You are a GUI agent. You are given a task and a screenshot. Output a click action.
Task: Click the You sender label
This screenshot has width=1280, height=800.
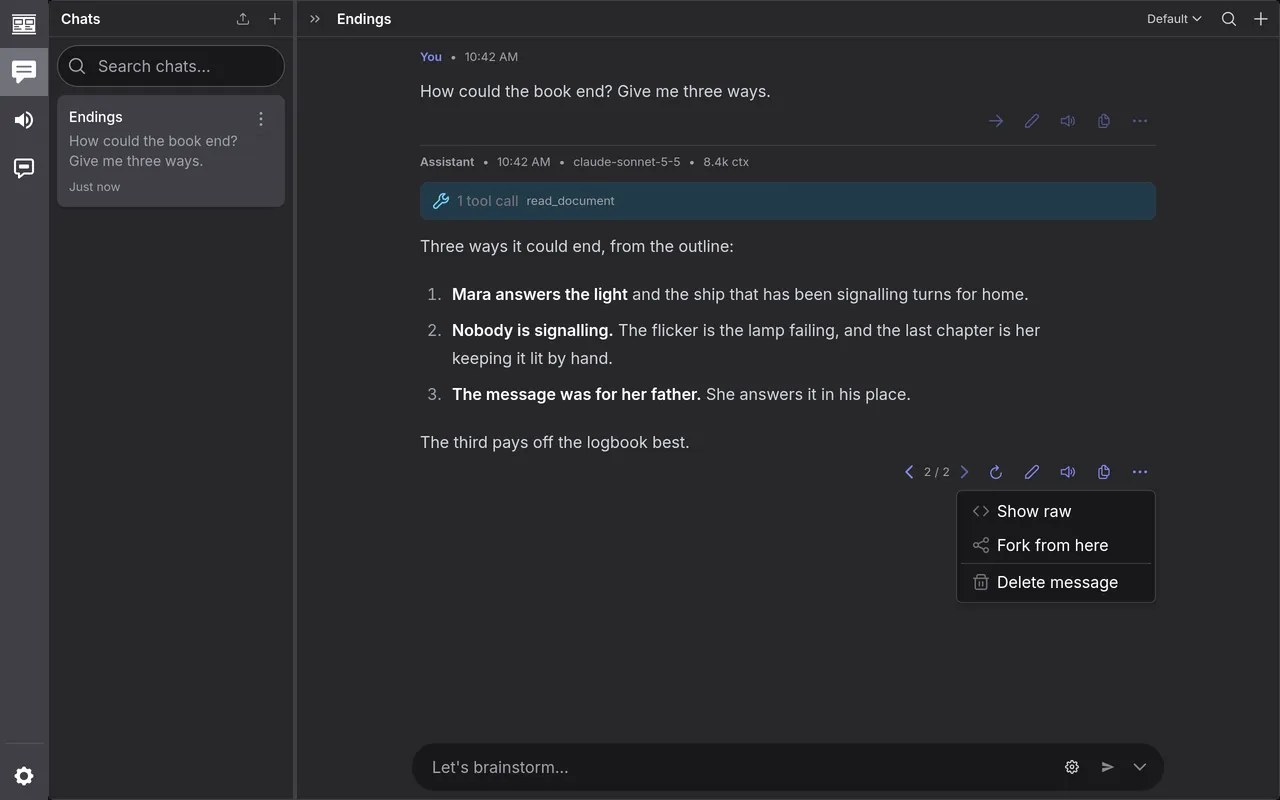pyautogui.click(x=431, y=57)
